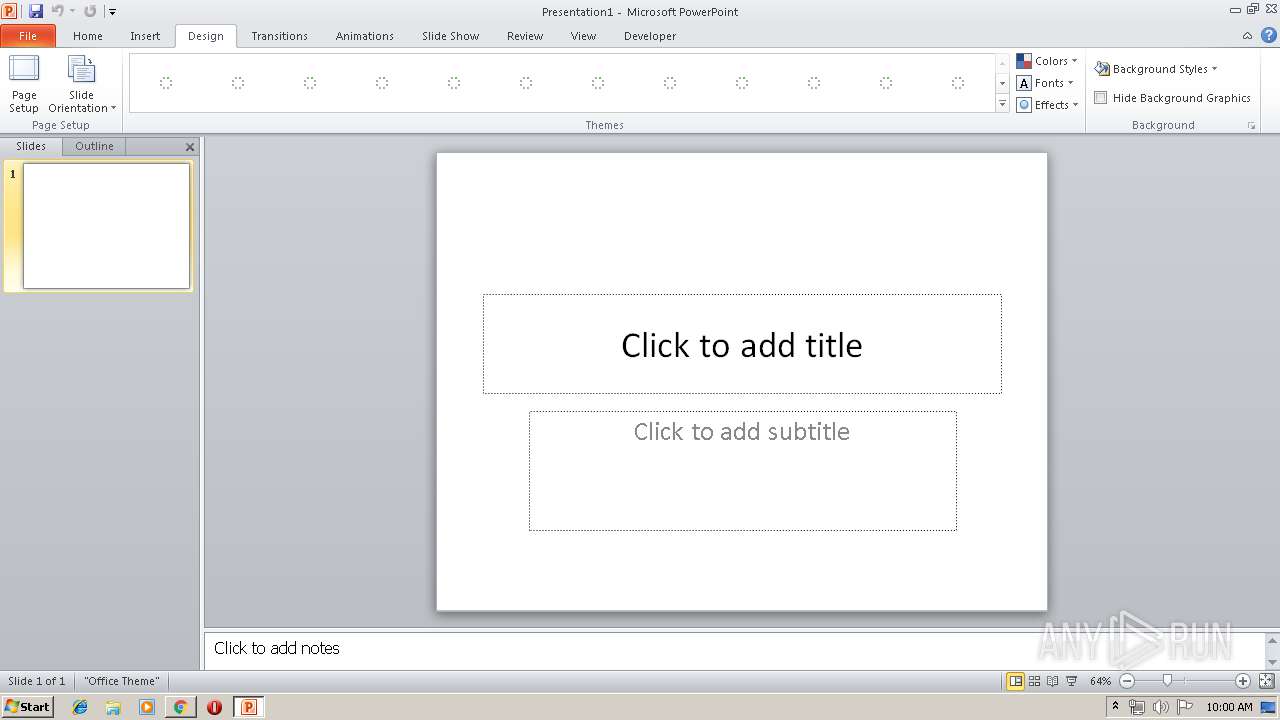Open the Undo history dropdown arrow
Screen dimensions: 1280x720
pos(72,12)
